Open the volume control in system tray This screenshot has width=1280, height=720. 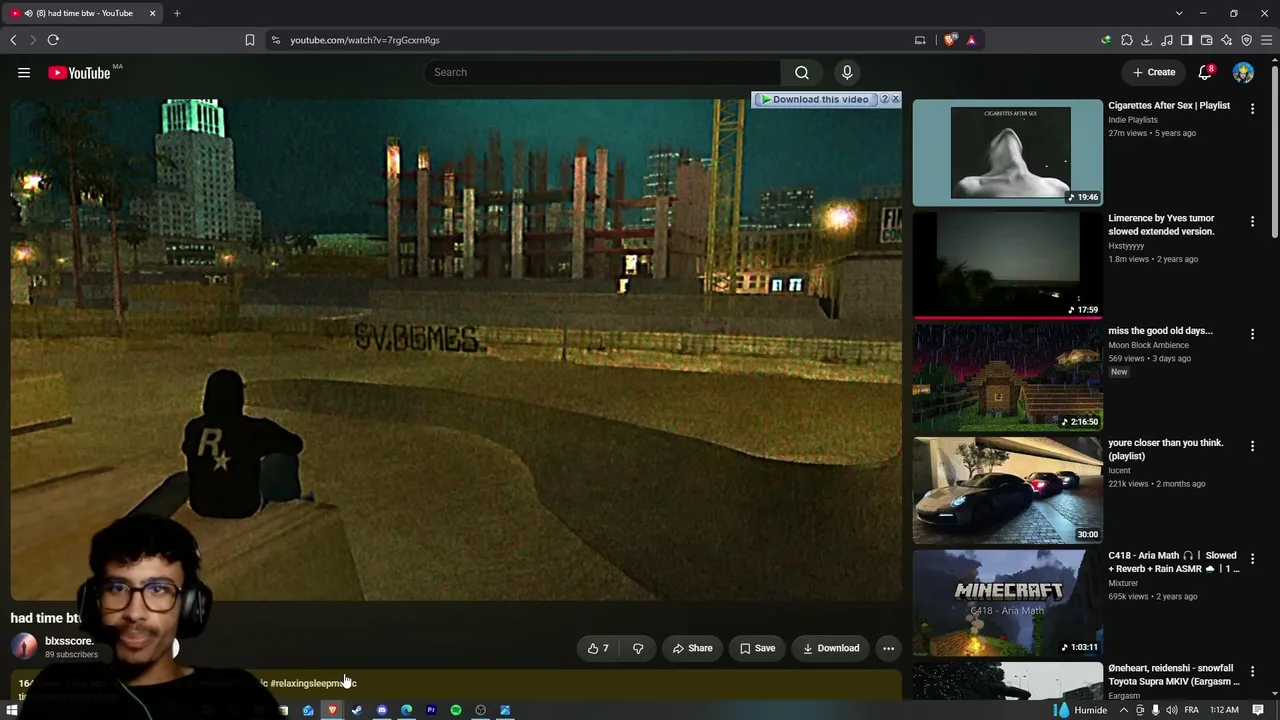tap(1172, 710)
